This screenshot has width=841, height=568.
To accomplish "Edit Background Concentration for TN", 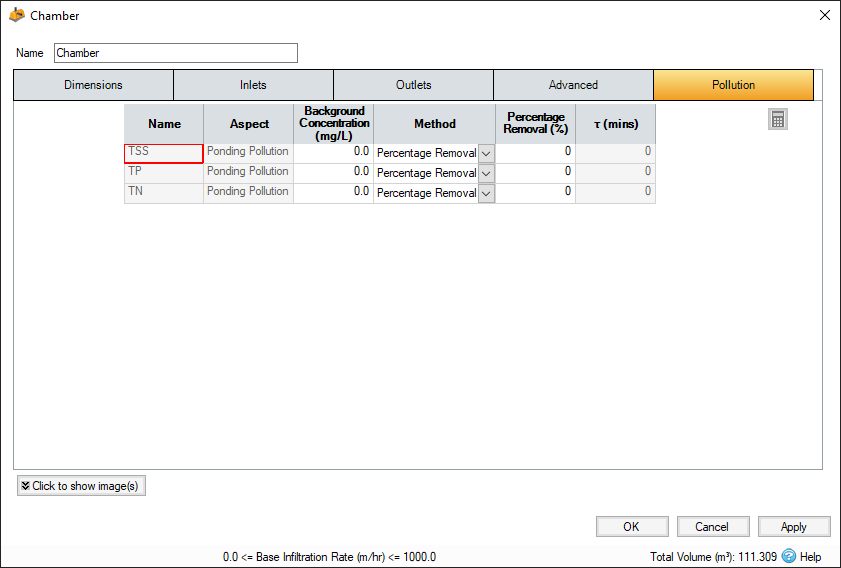I will point(333,193).
